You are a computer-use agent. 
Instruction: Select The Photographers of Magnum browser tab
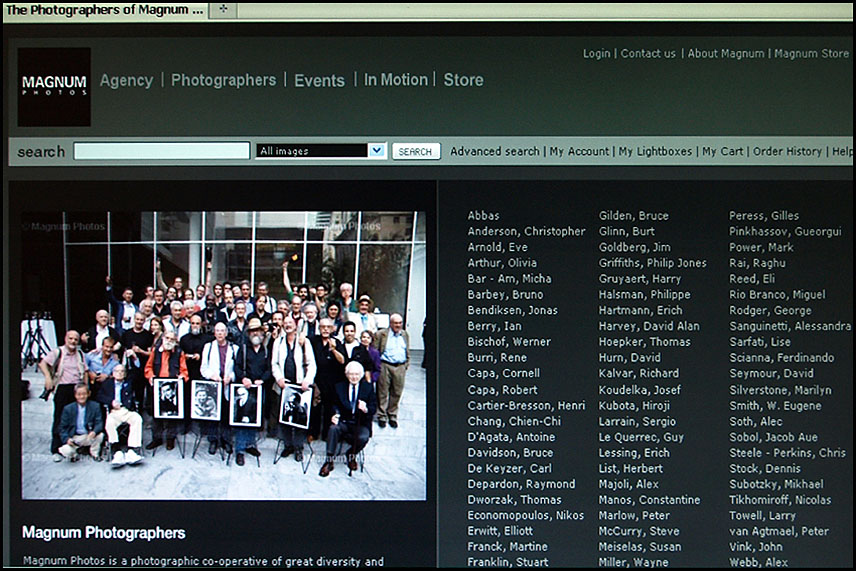pyautogui.click(x=105, y=10)
